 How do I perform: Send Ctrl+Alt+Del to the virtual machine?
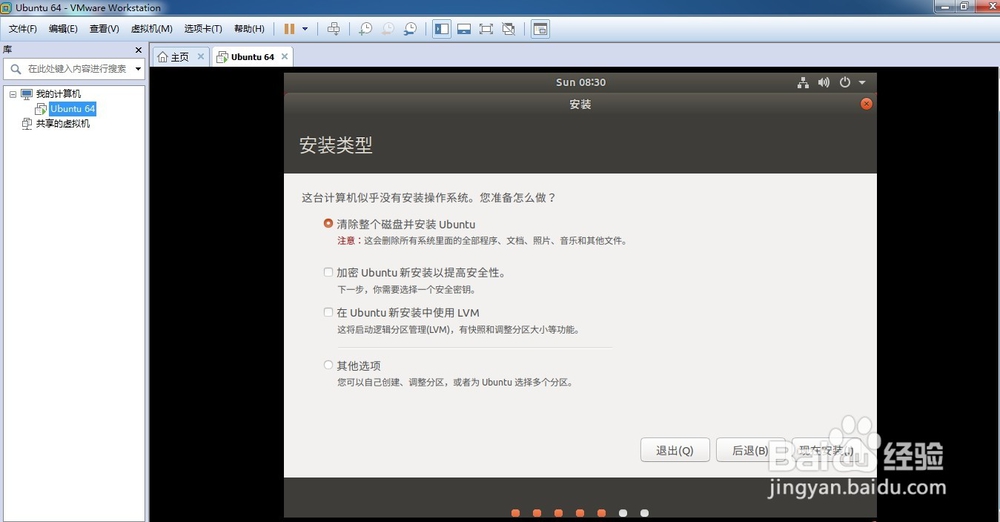click(x=334, y=29)
